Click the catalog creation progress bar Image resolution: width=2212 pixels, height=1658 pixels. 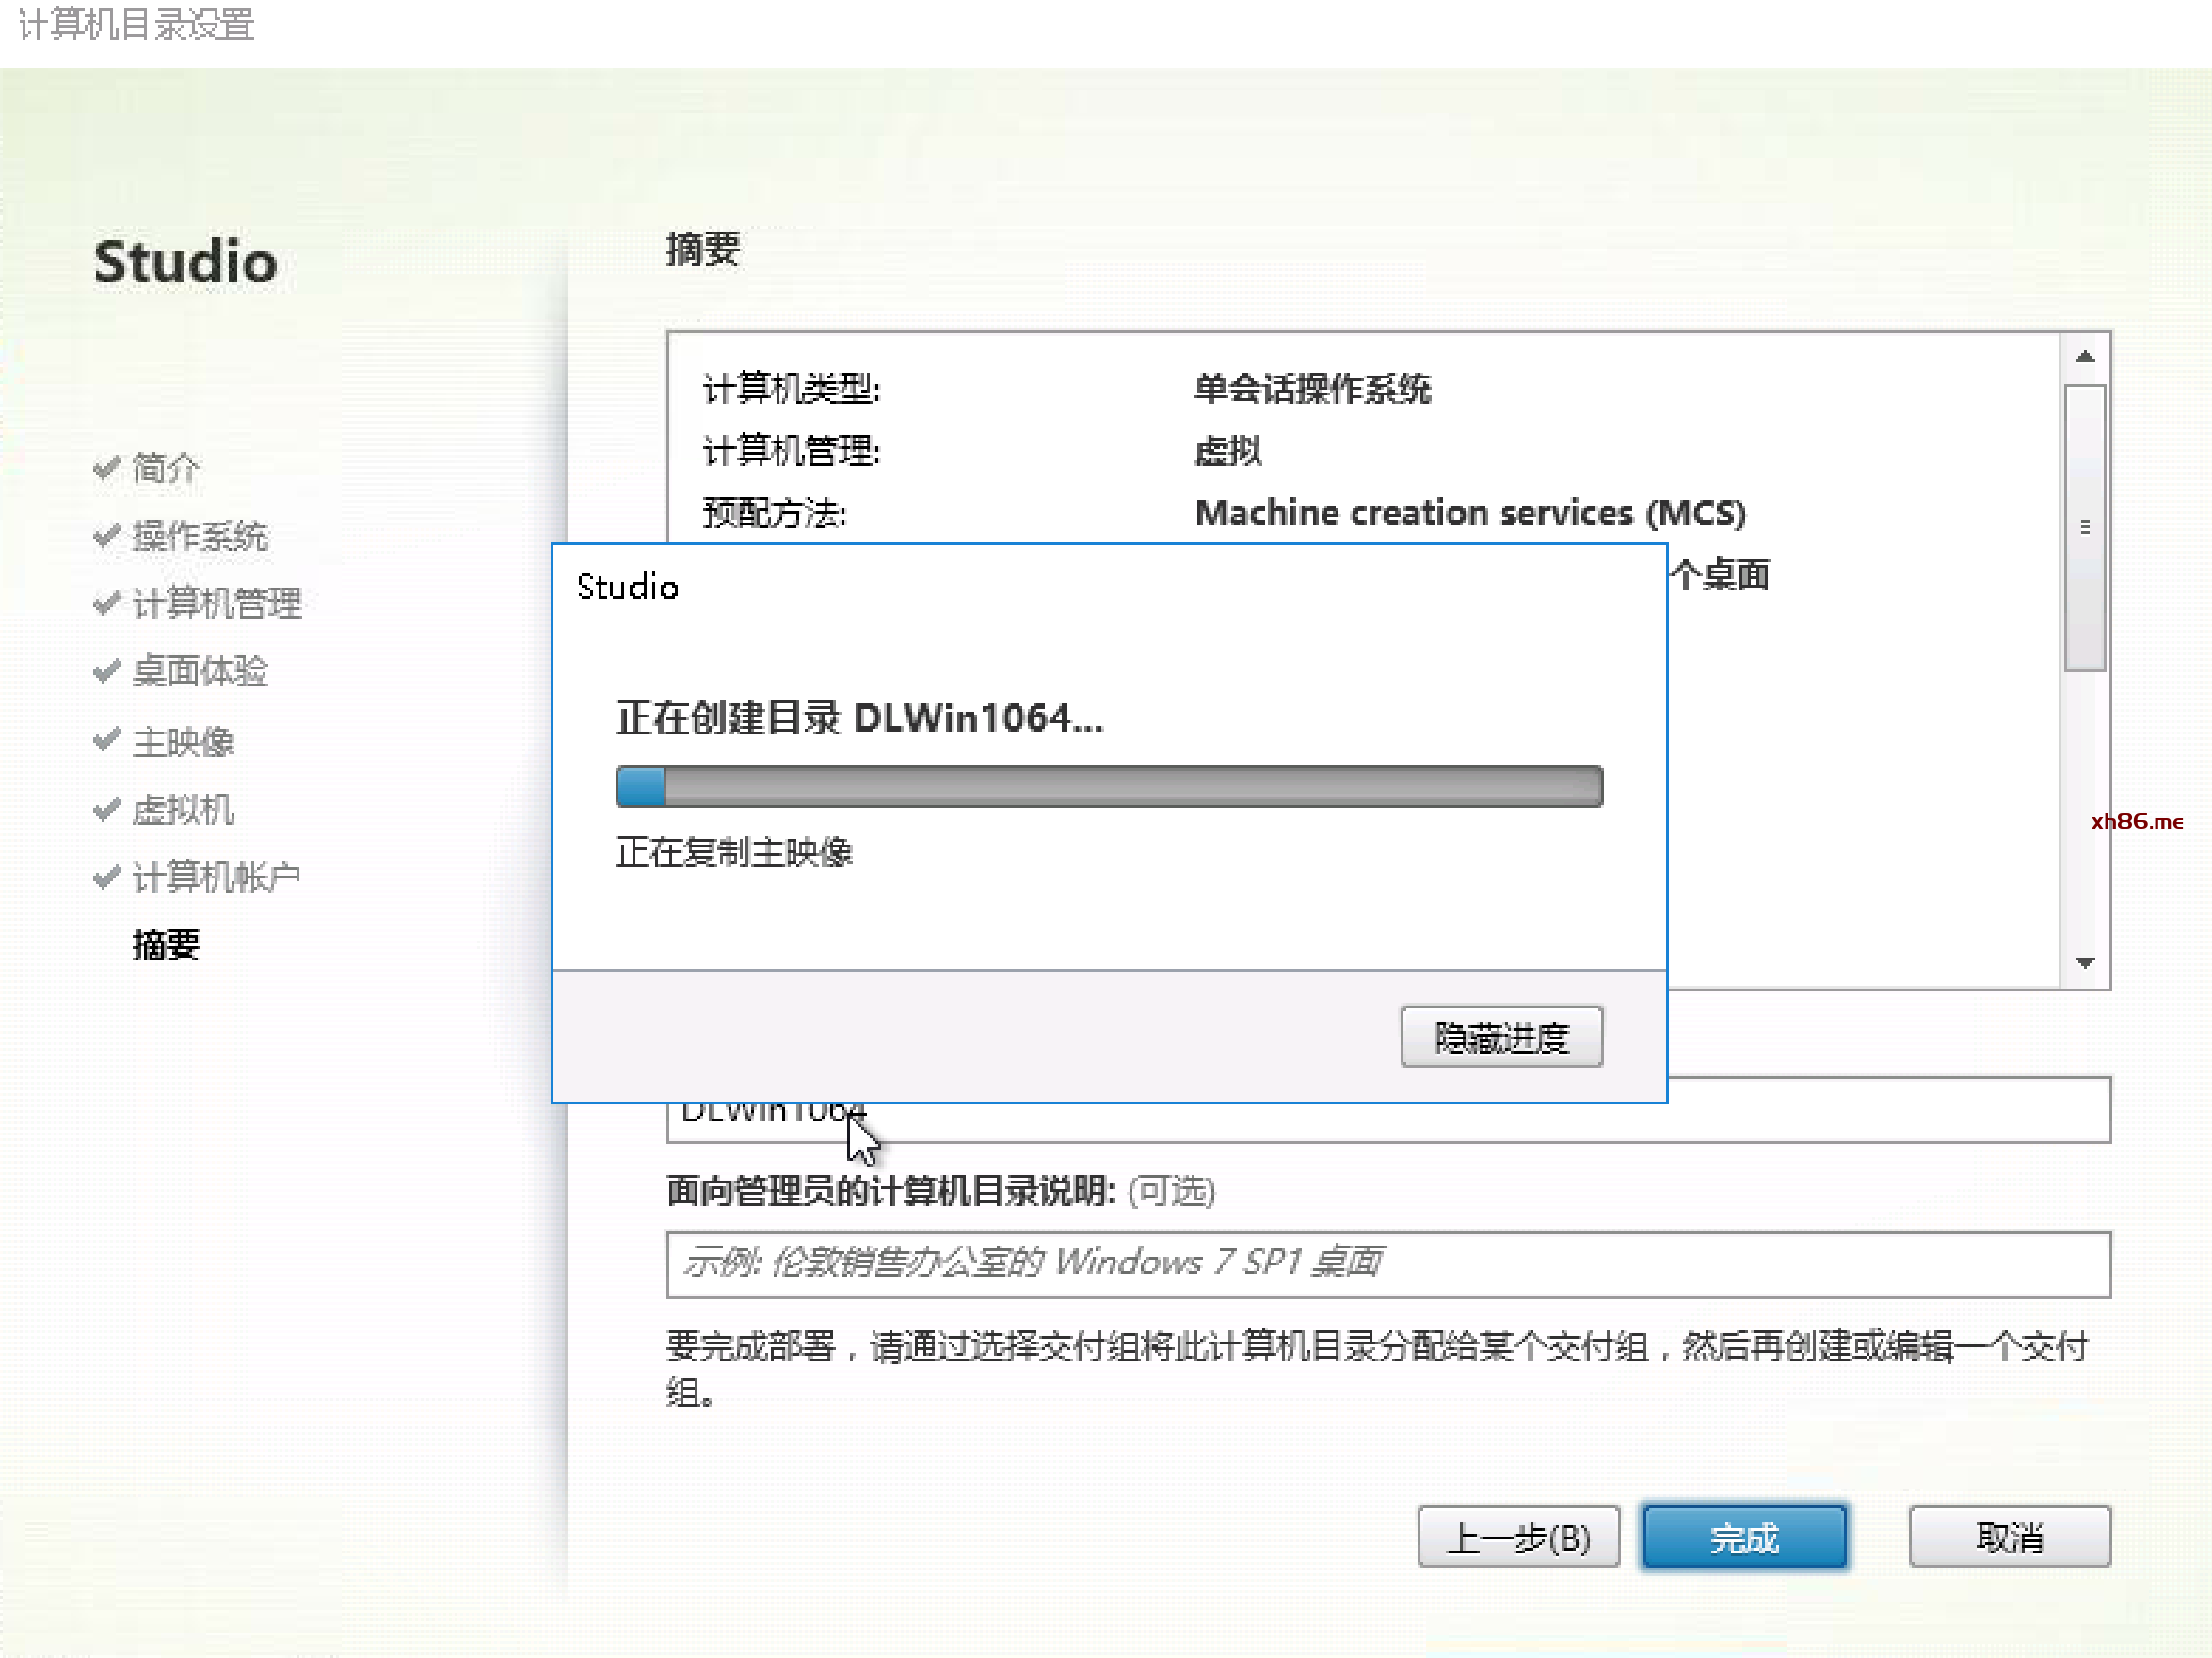point(1109,786)
